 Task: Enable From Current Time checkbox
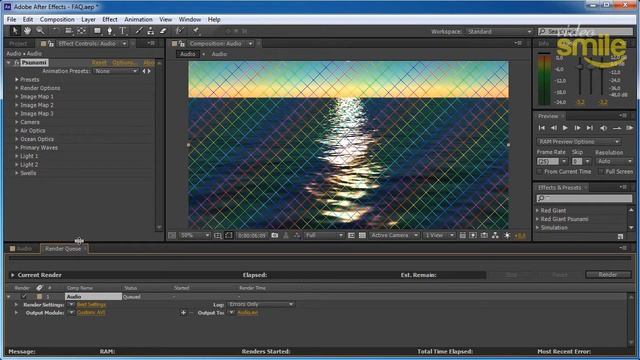[x=540, y=172]
